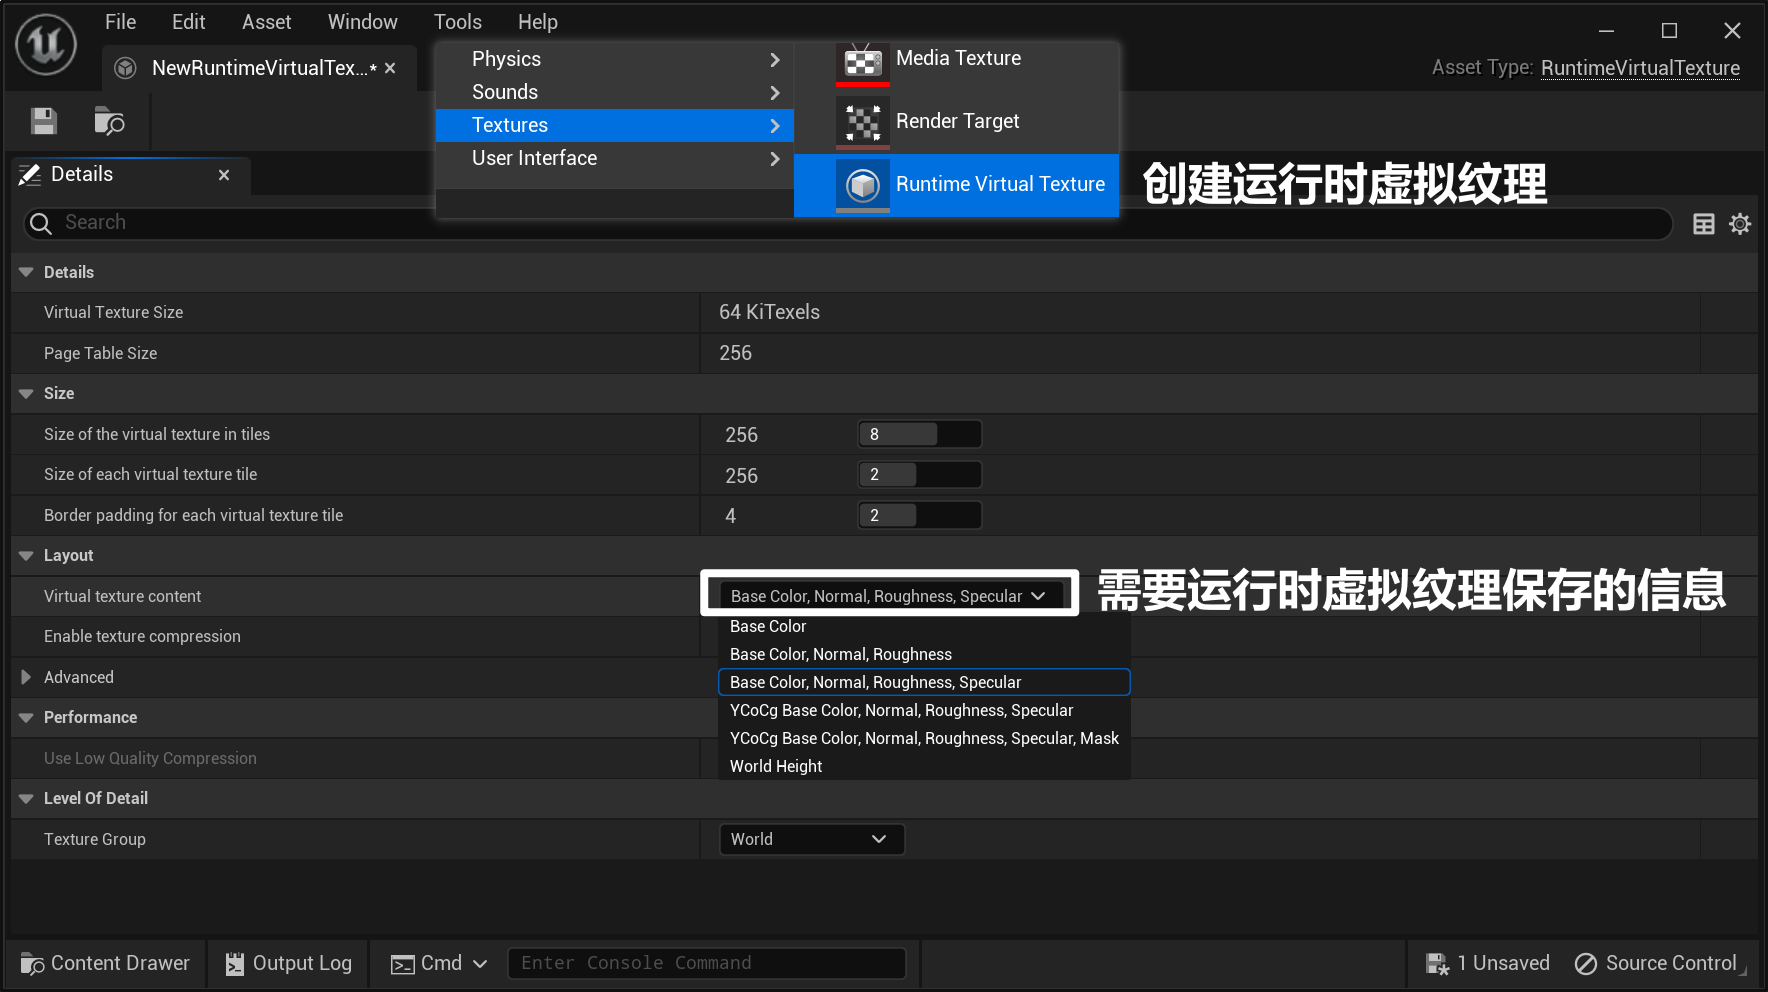Click the Unreal Engine logo icon
1768x992 pixels.
click(46, 44)
